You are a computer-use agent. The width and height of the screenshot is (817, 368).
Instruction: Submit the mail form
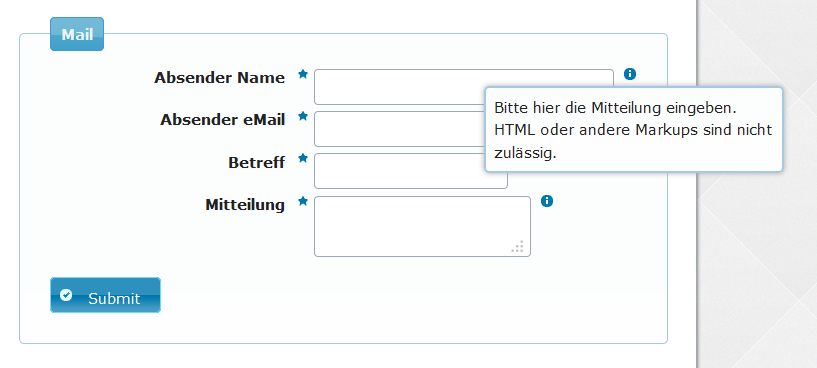pyautogui.click(x=105, y=295)
